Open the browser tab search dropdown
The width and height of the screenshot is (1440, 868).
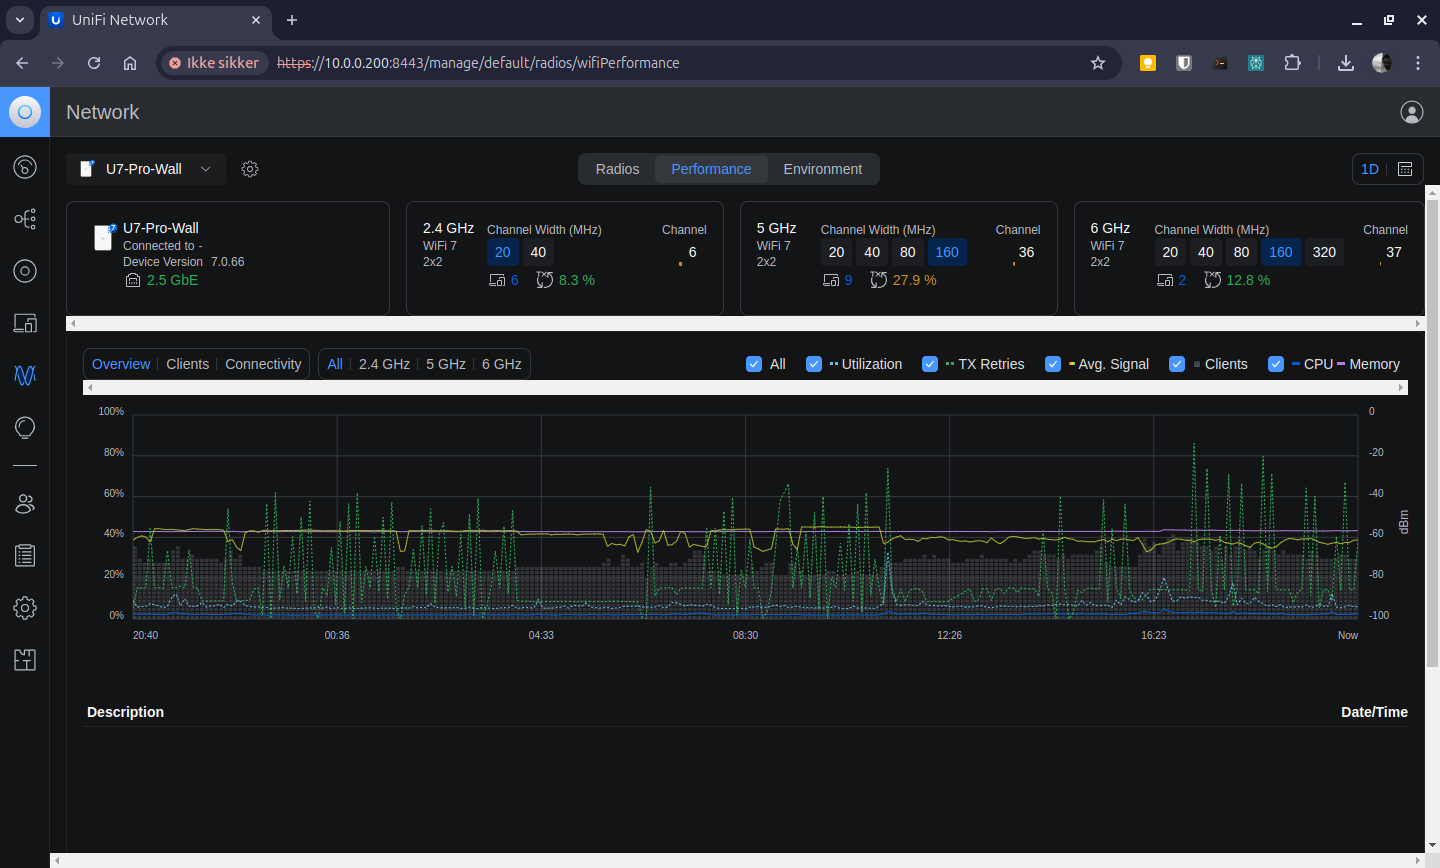(x=20, y=20)
